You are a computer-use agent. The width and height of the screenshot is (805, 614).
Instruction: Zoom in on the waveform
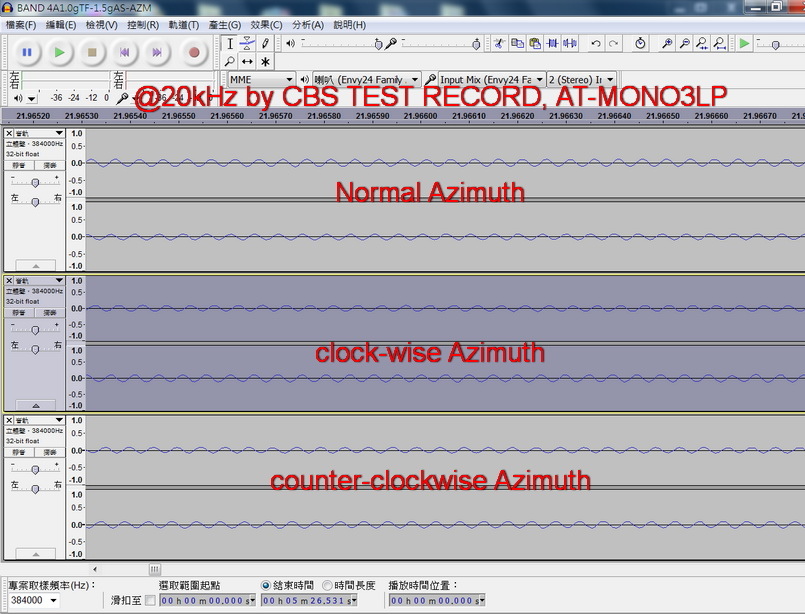pyautogui.click(x=667, y=44)
